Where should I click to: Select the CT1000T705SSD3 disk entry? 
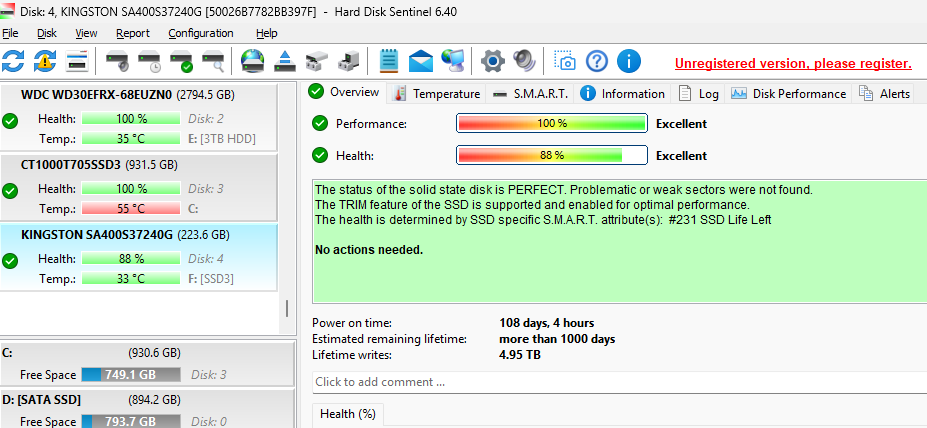click(138, 186)
